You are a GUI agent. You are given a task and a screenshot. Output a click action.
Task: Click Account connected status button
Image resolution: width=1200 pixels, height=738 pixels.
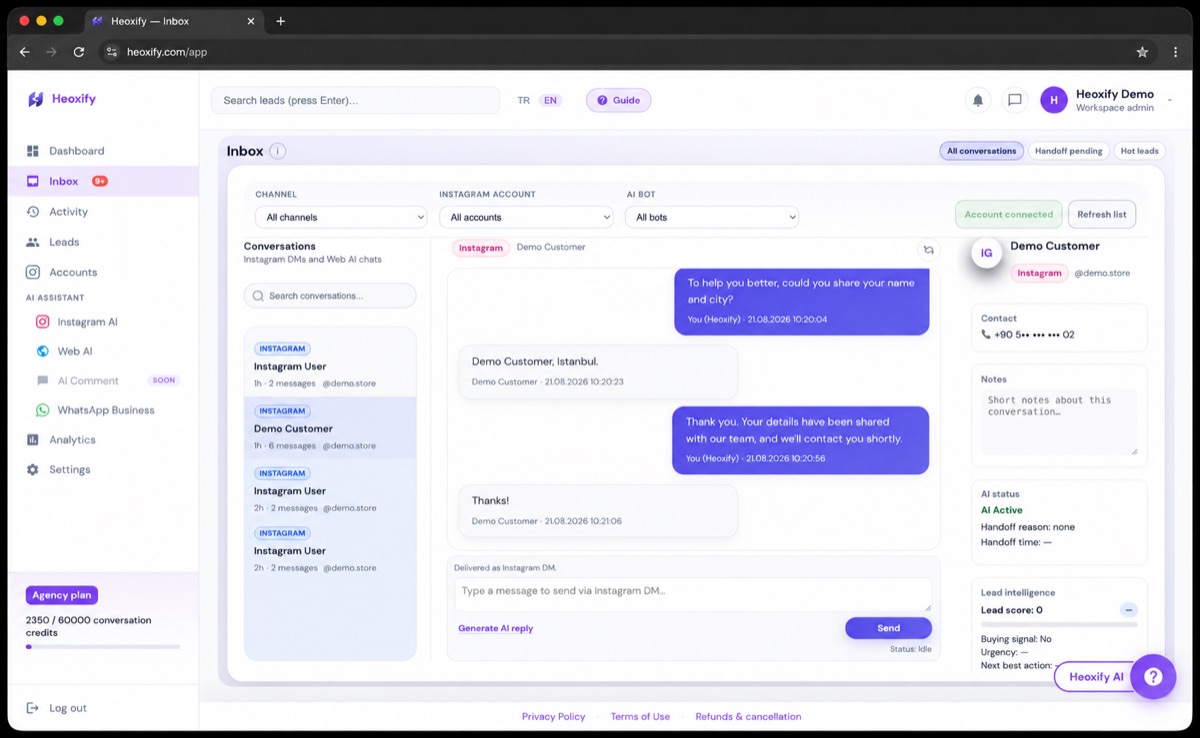[1008, 214]
